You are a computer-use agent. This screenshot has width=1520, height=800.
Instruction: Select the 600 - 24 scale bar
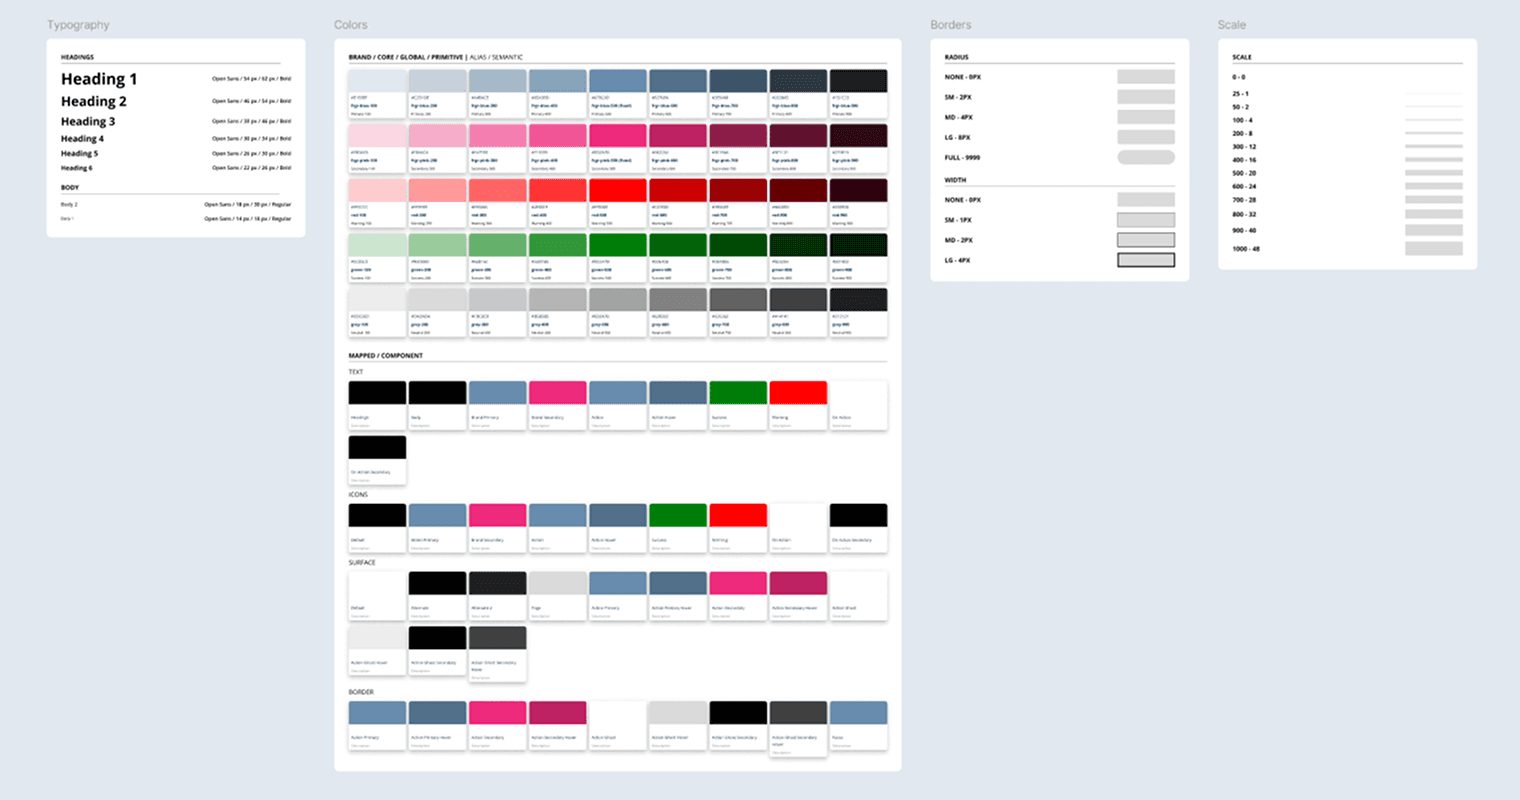click(x=1434, y=186)
